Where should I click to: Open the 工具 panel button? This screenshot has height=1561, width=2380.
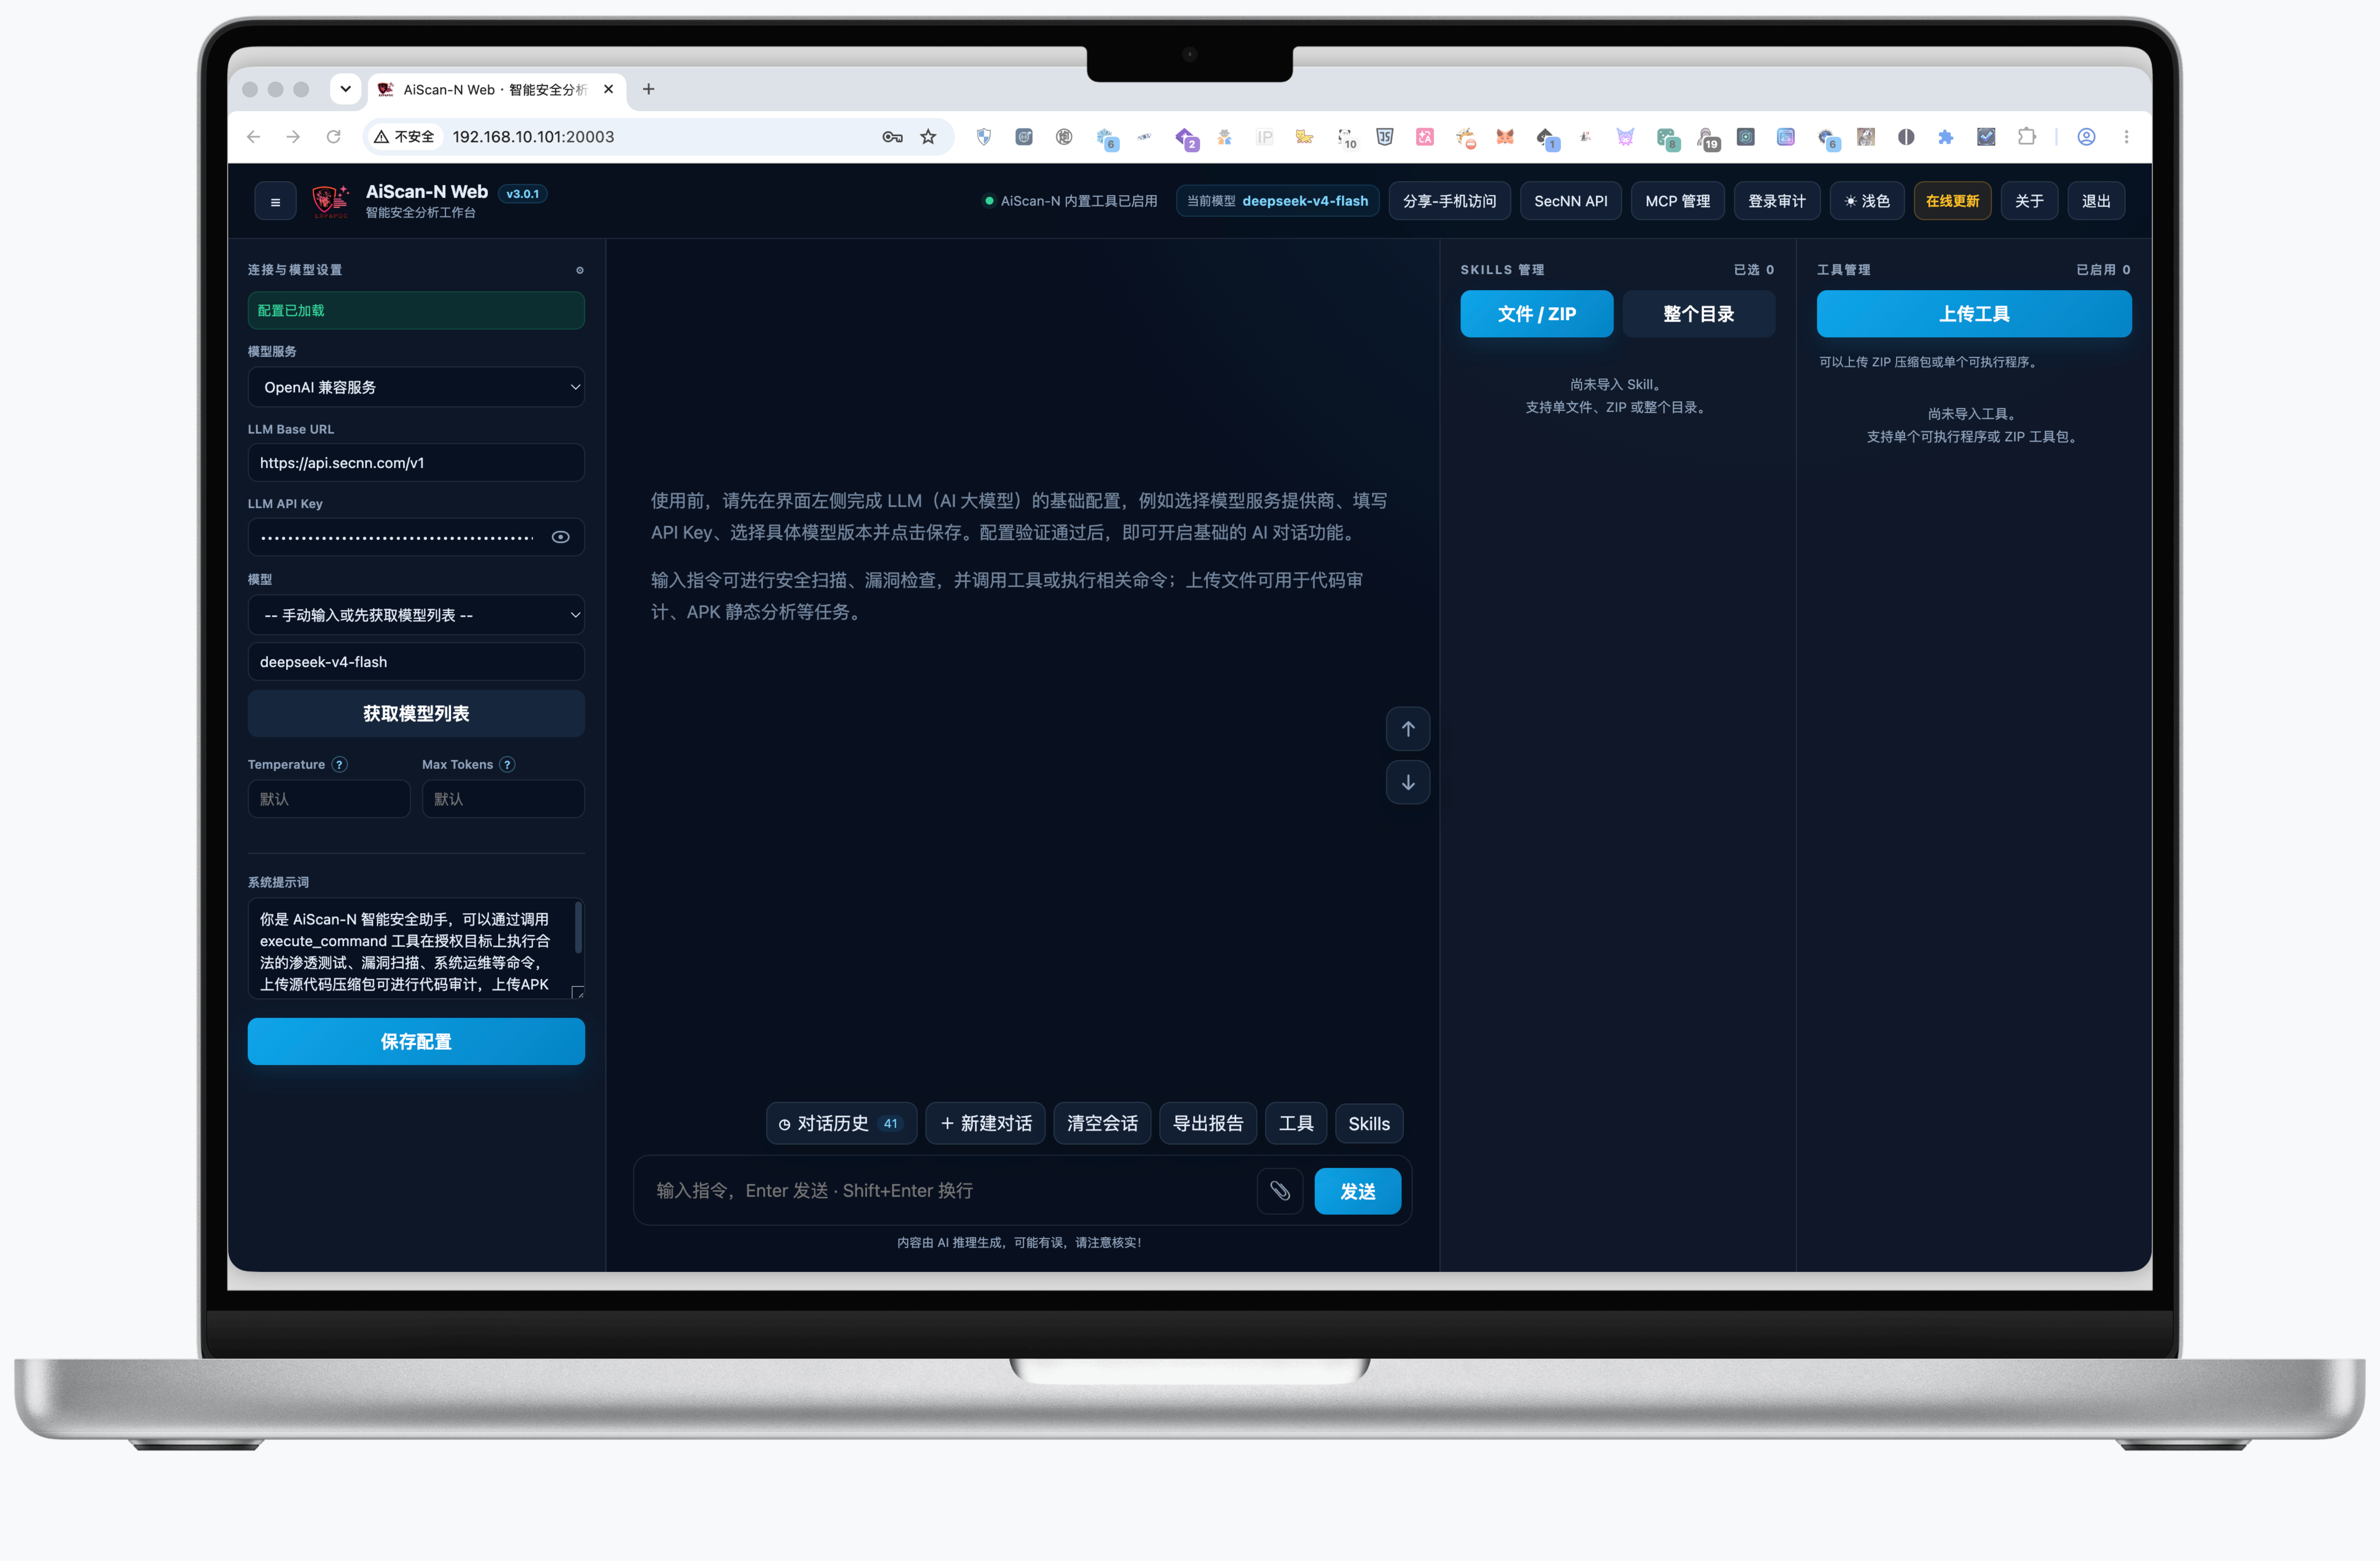[x=1296, y=1123]
